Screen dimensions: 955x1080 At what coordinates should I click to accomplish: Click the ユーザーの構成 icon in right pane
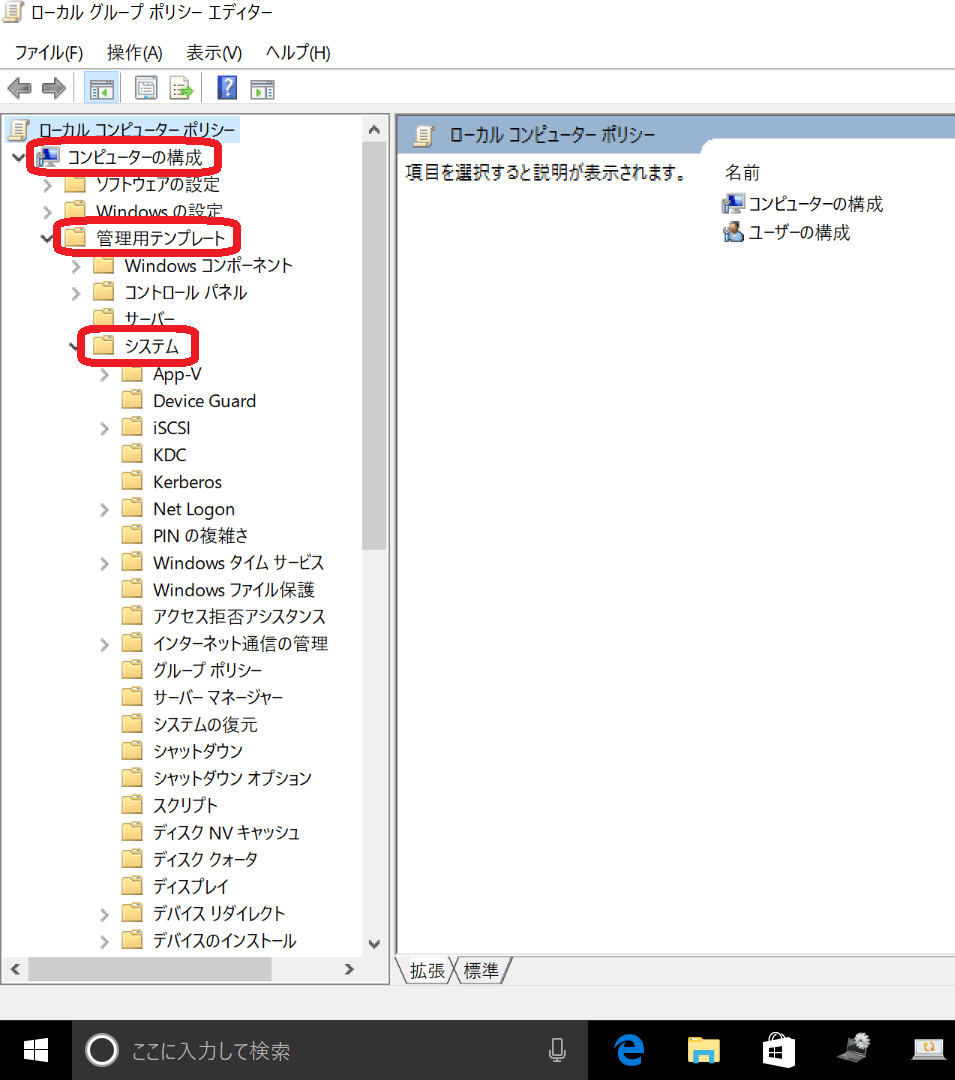(733, 233)
